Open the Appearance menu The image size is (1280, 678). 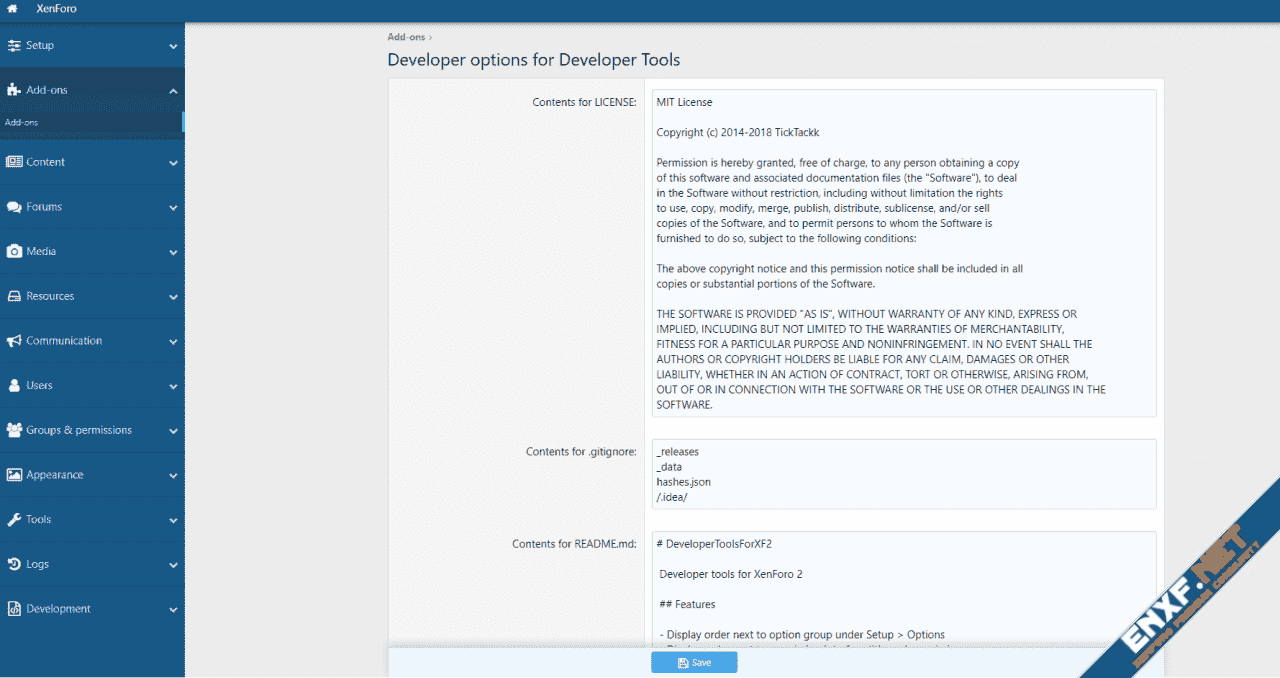pyautogui.click(x=55, y=475)
